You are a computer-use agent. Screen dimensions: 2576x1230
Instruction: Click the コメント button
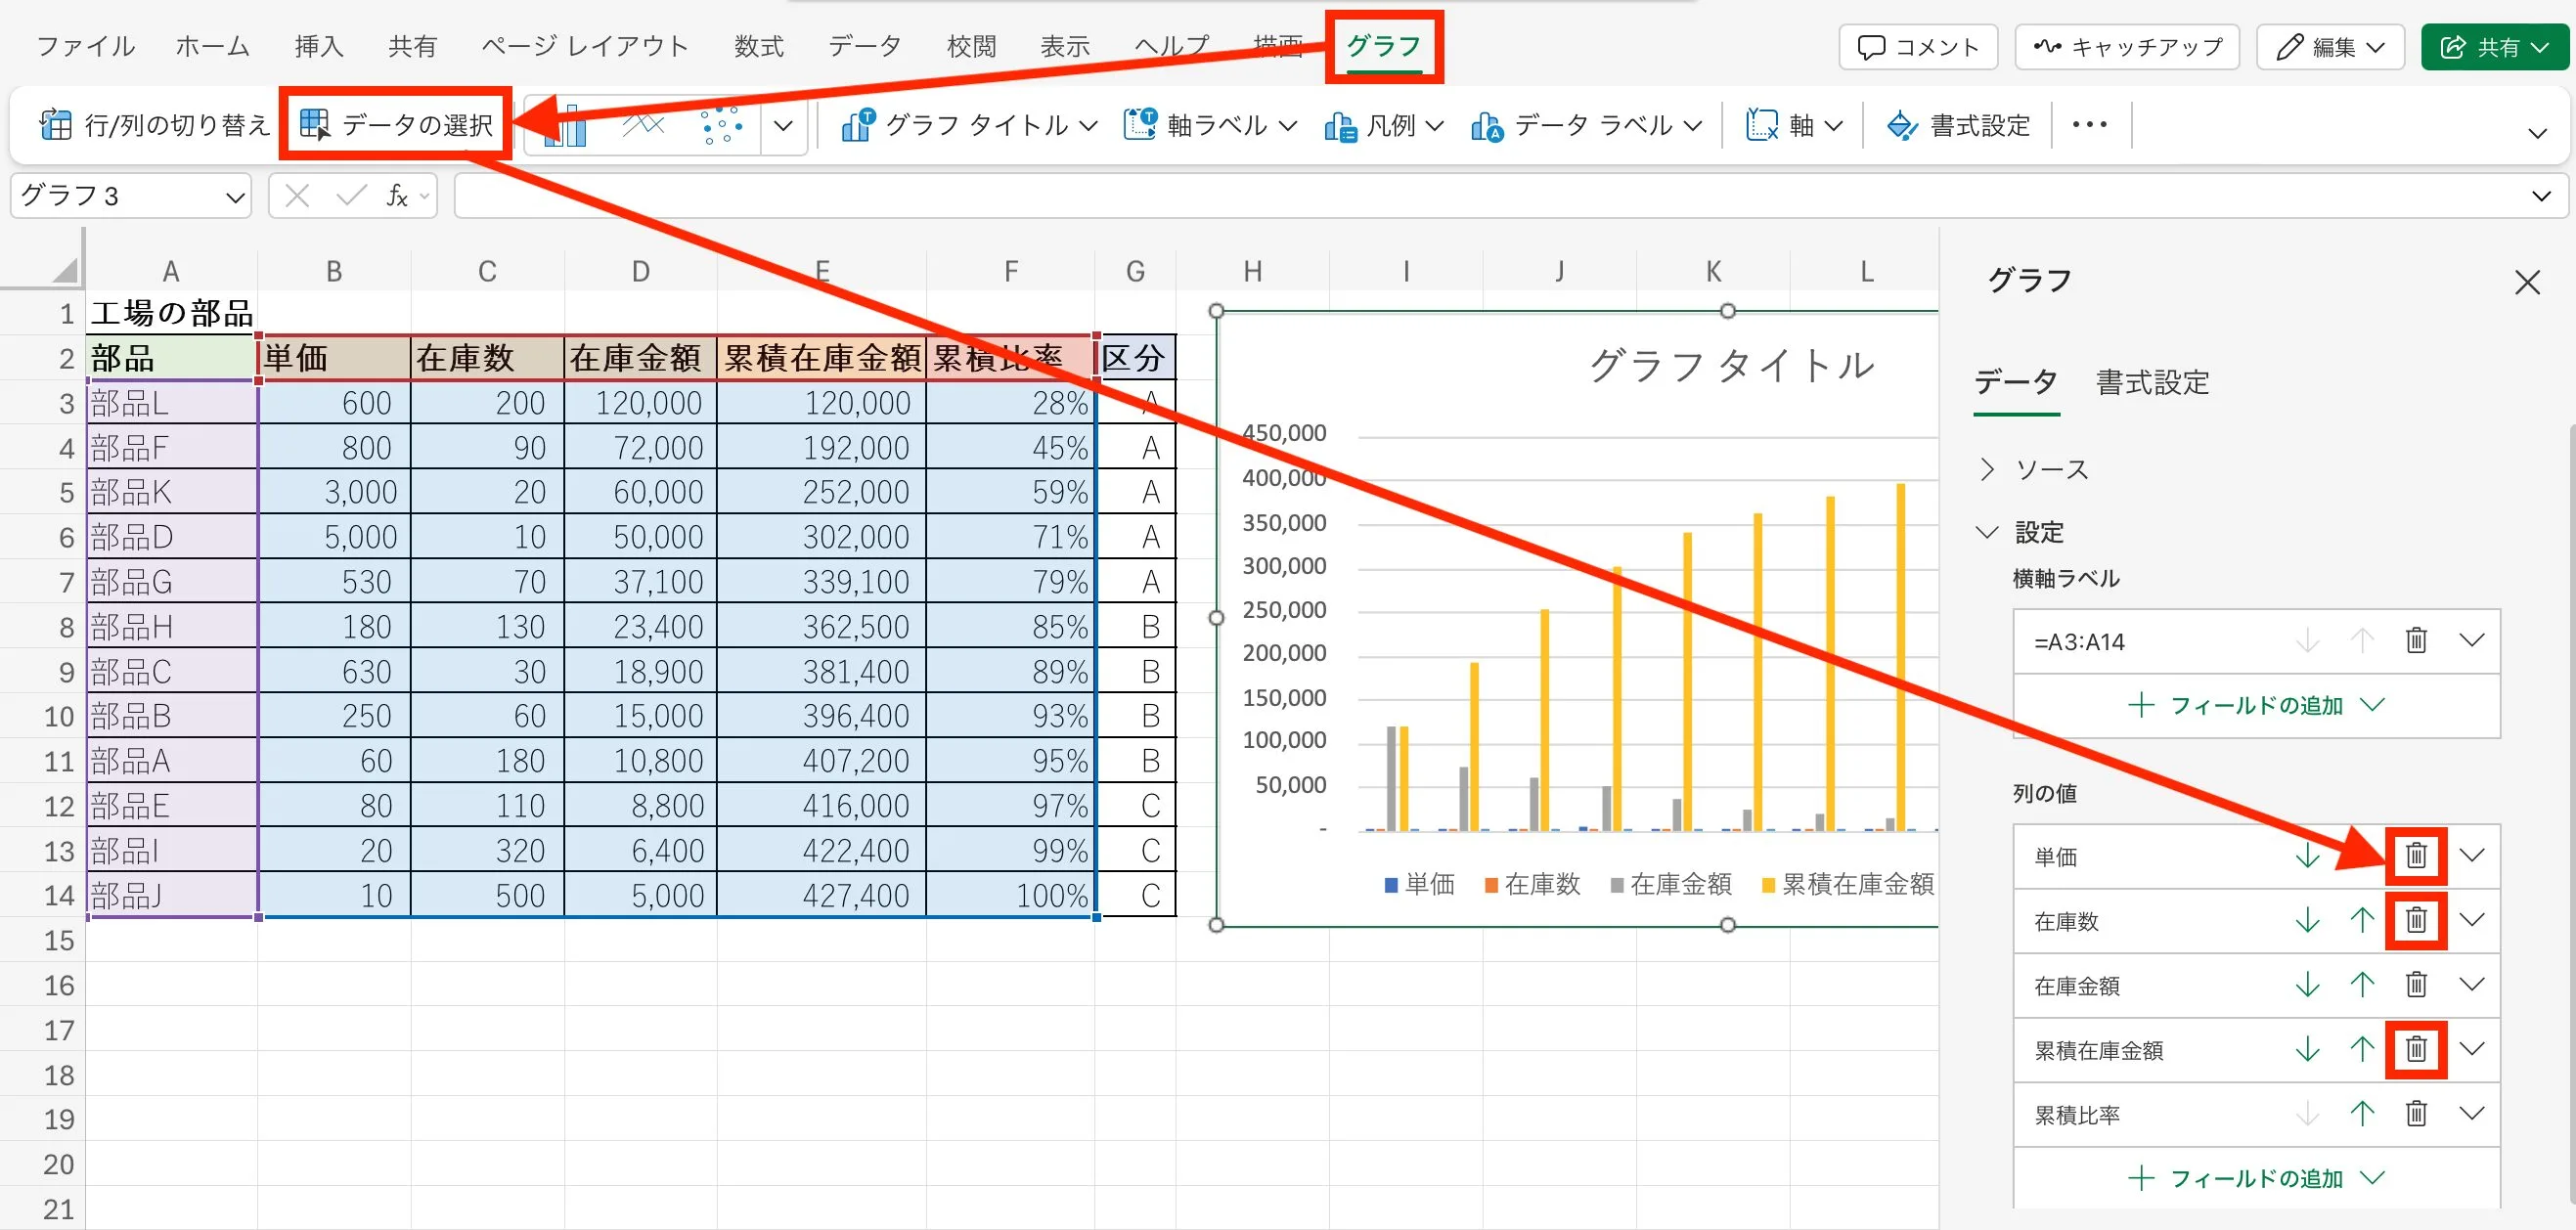tap(1917, 47)
